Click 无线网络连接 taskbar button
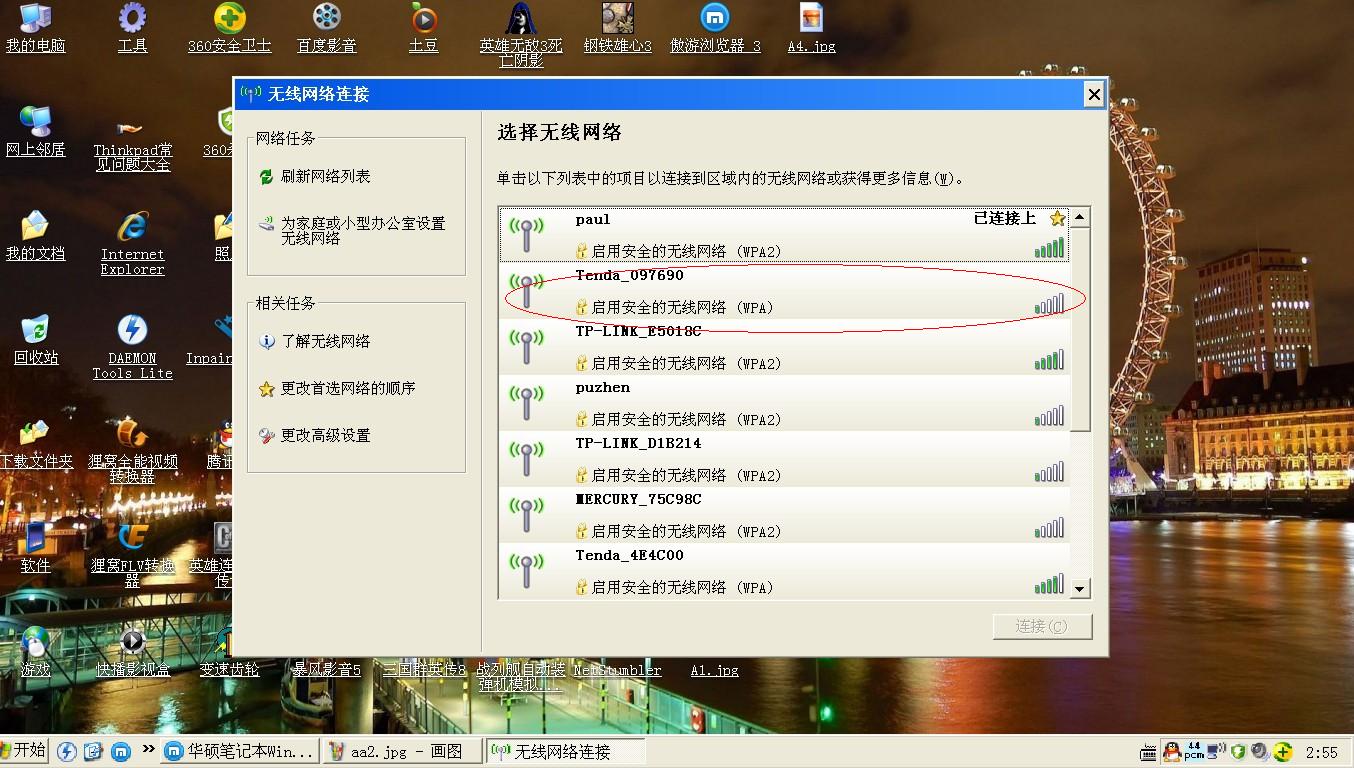1354x768 pixels. click(566, 751)
